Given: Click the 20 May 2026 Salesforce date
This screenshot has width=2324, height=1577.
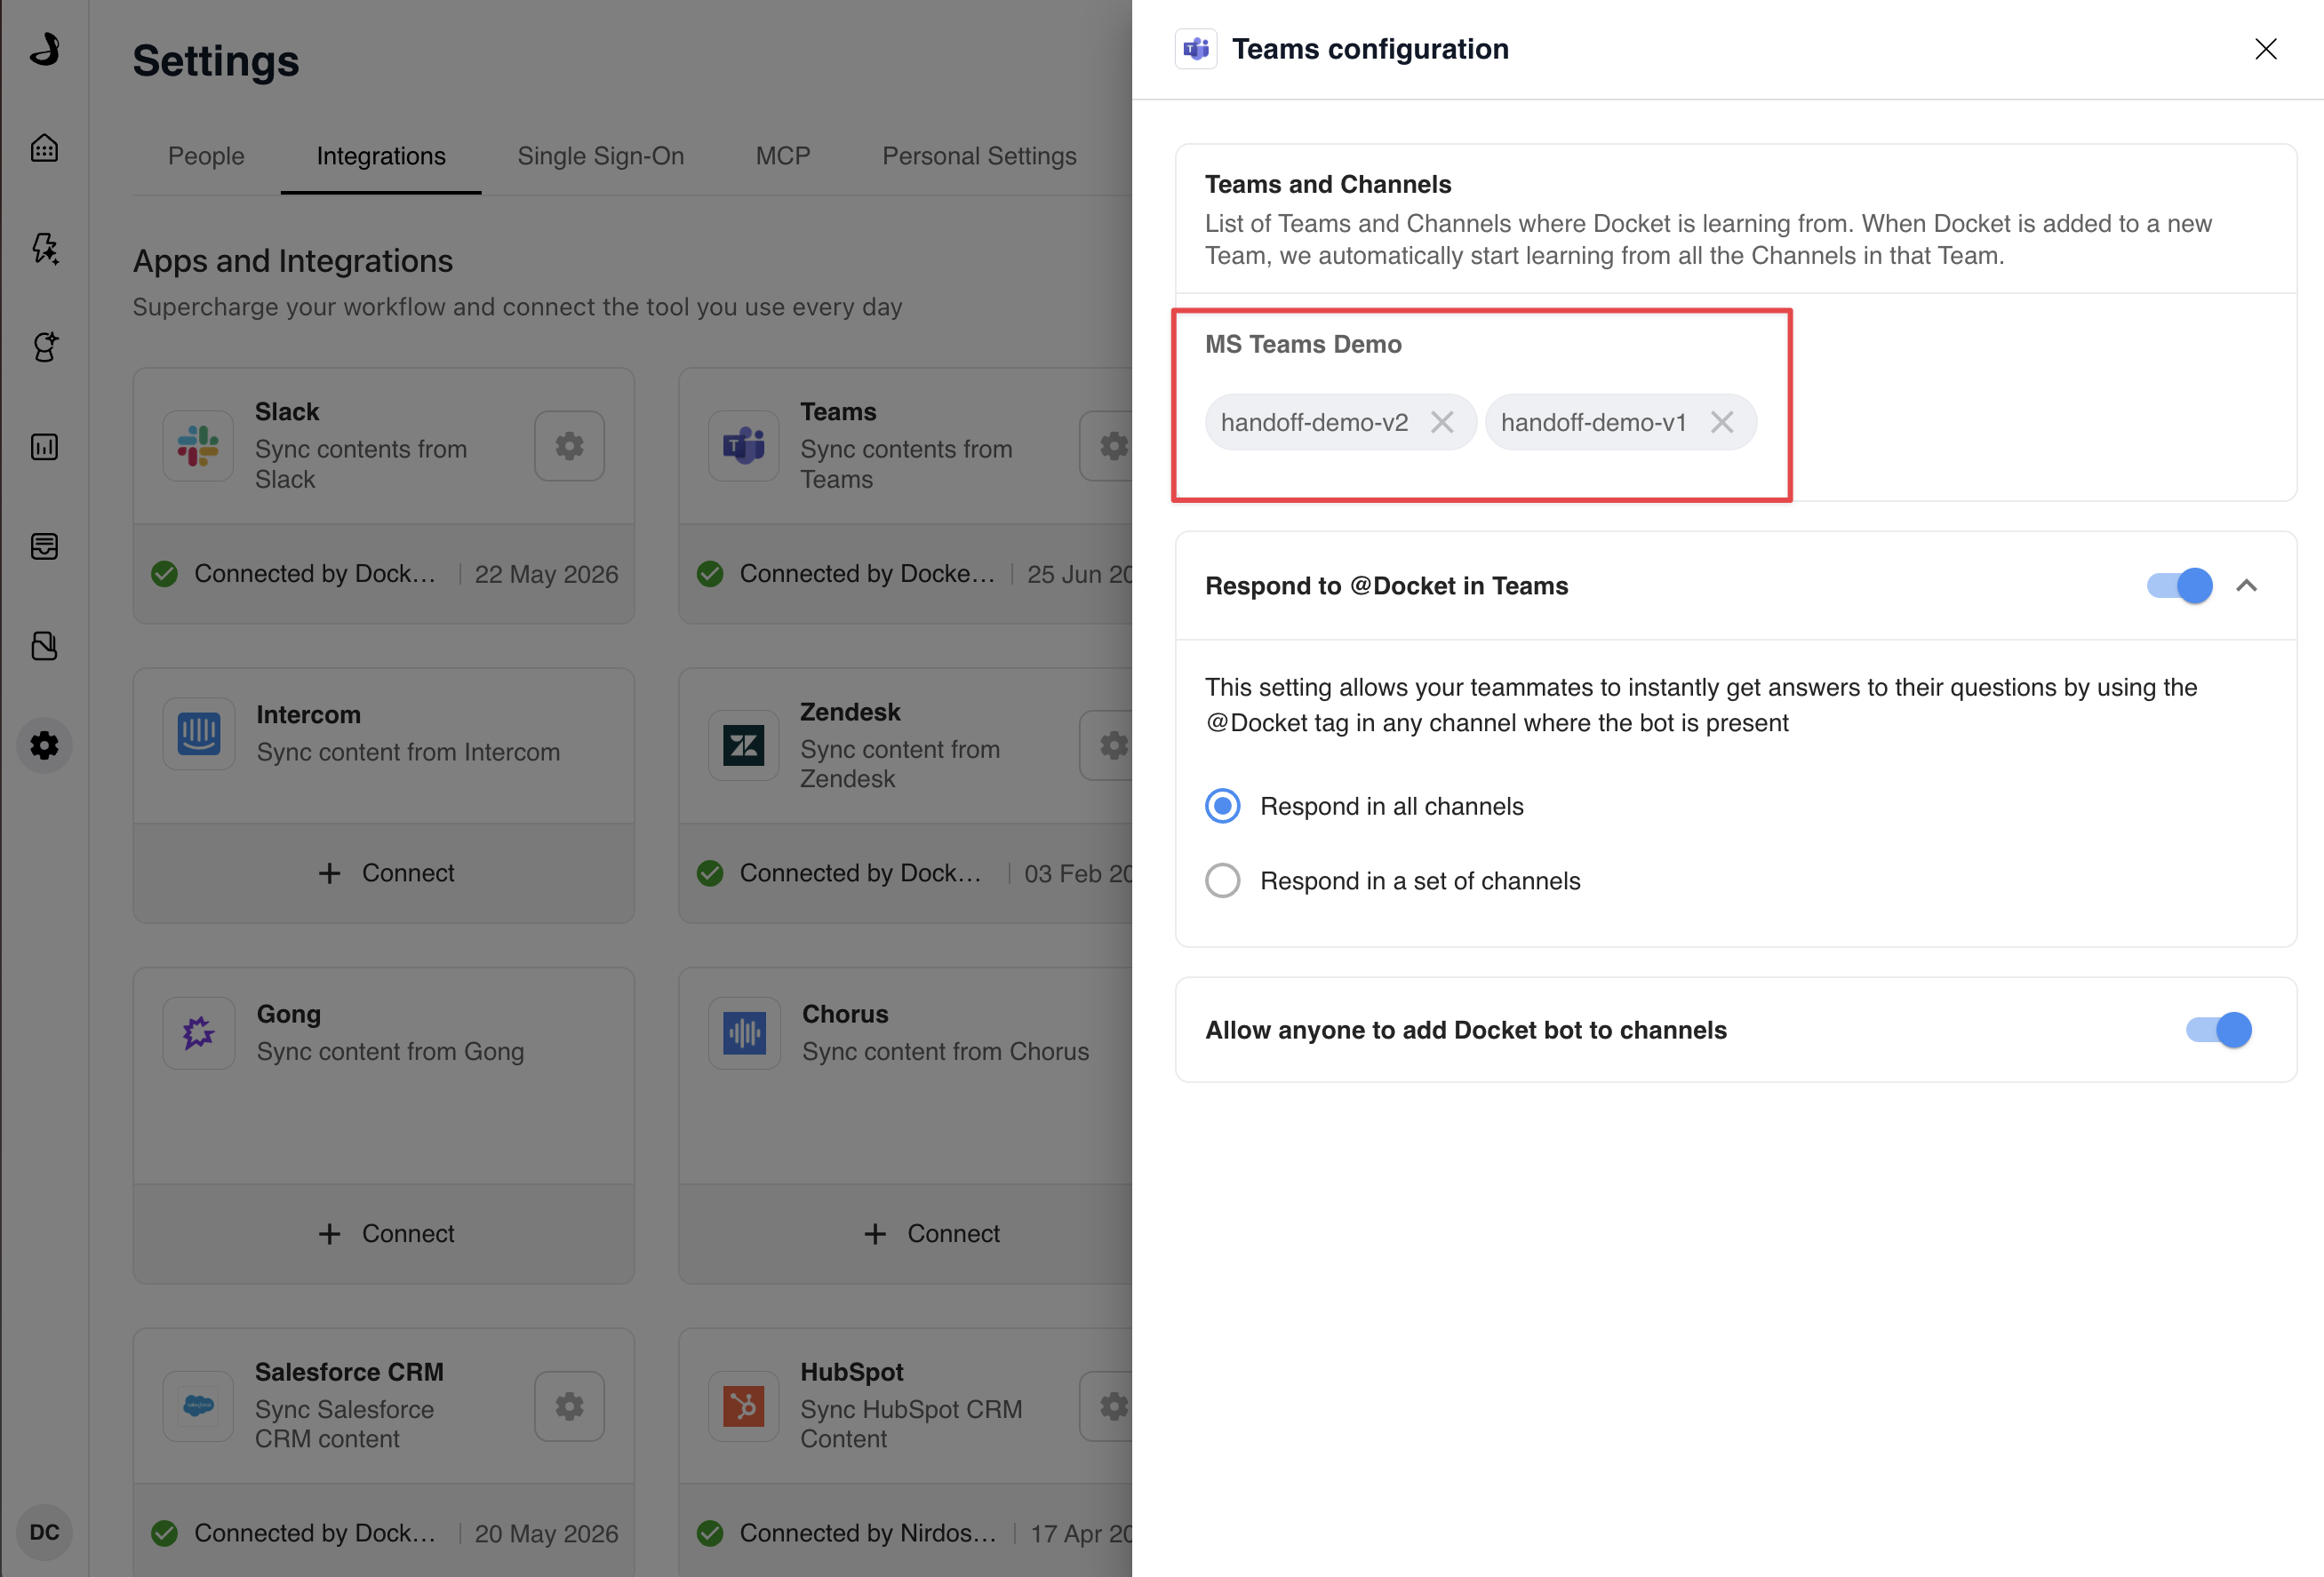Looking at the screenshot, I should click(x=546, y=1533).
